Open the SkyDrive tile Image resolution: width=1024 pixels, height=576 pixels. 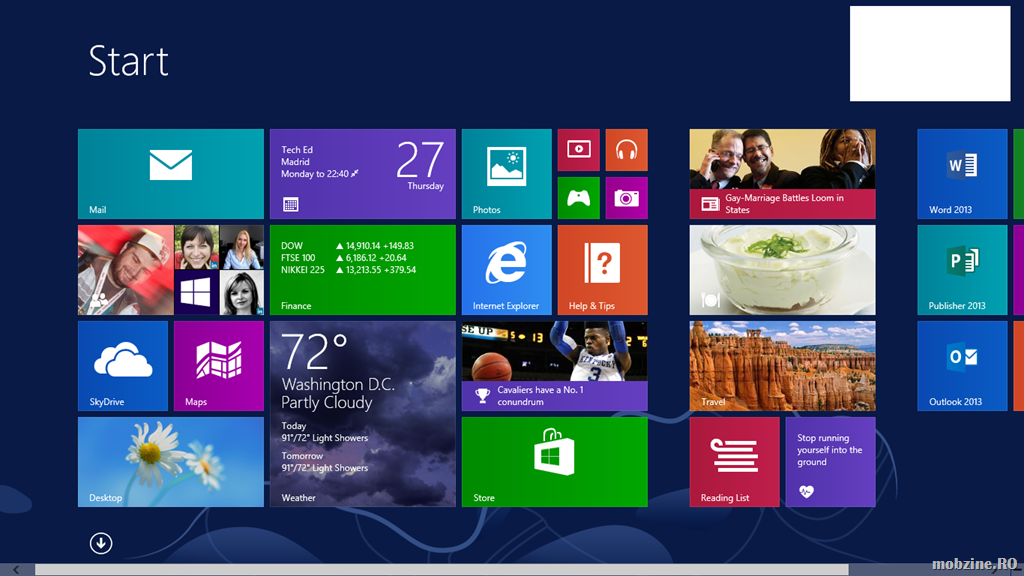point(123,366)
